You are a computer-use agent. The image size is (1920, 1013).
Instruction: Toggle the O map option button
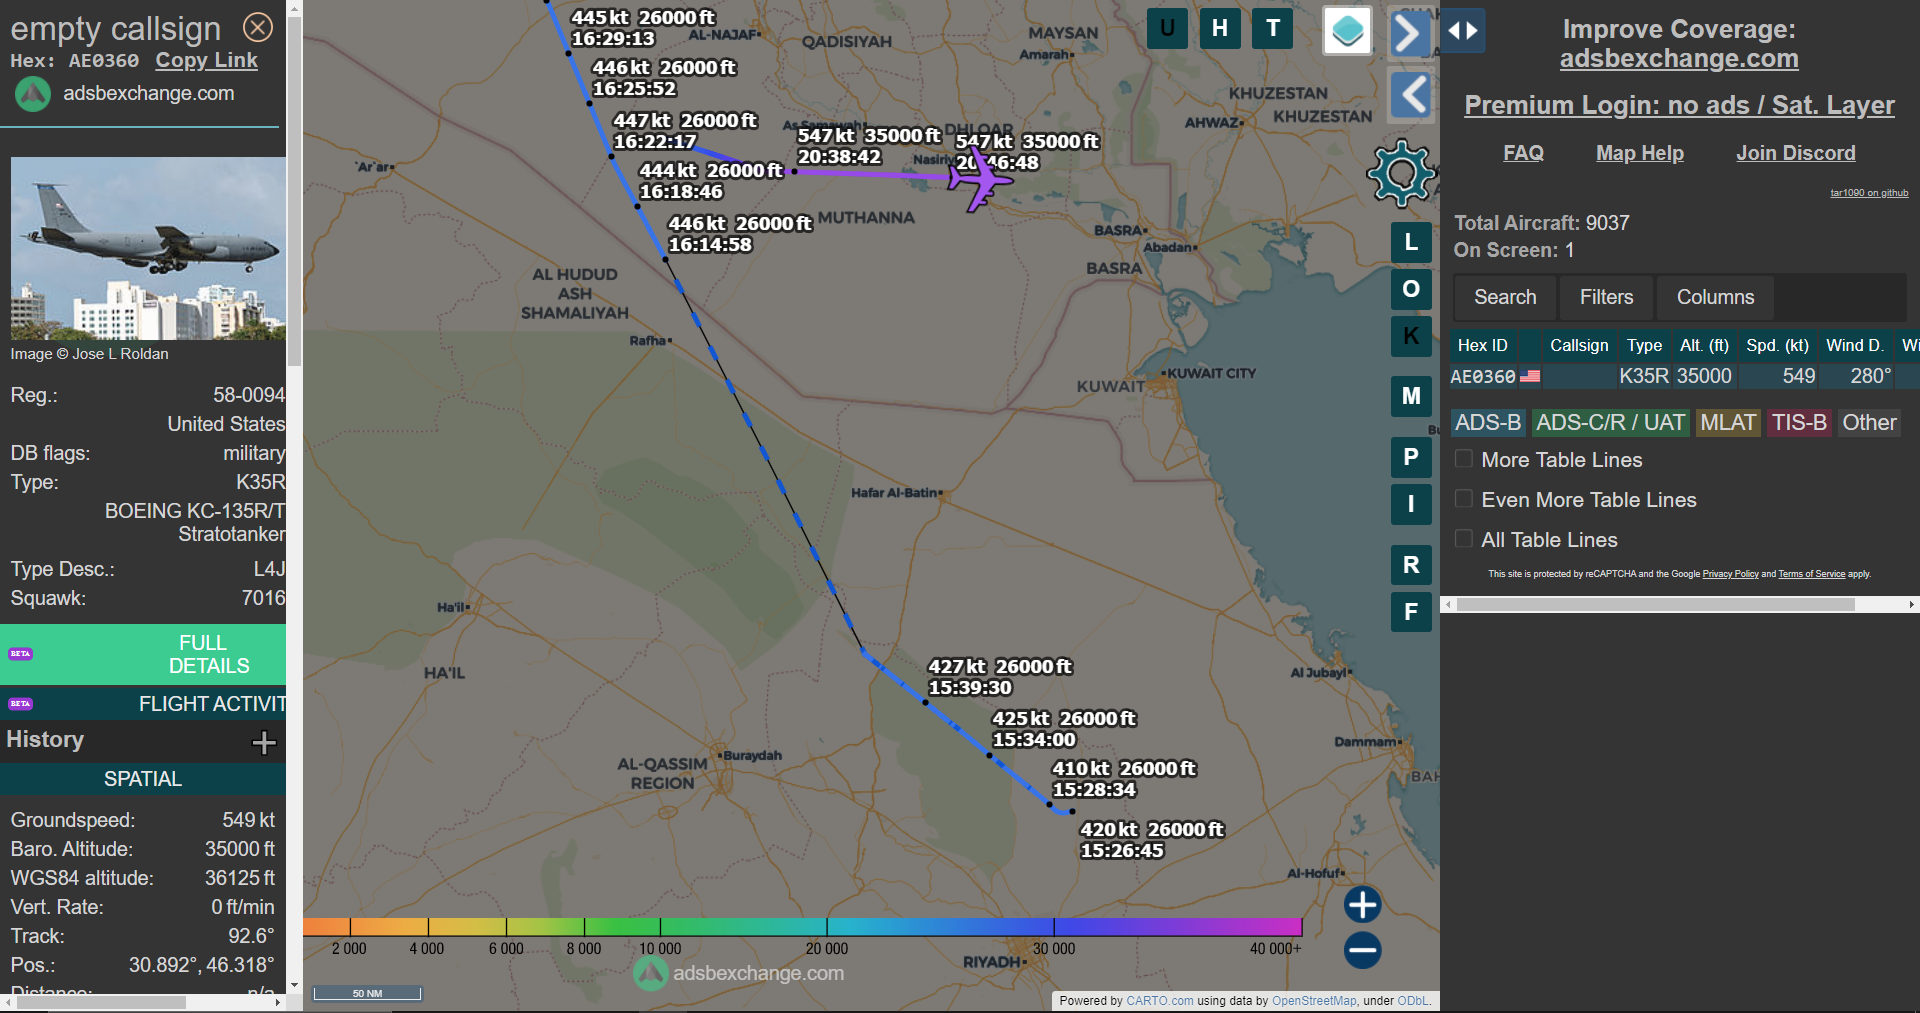click(x=1411, y=289)
